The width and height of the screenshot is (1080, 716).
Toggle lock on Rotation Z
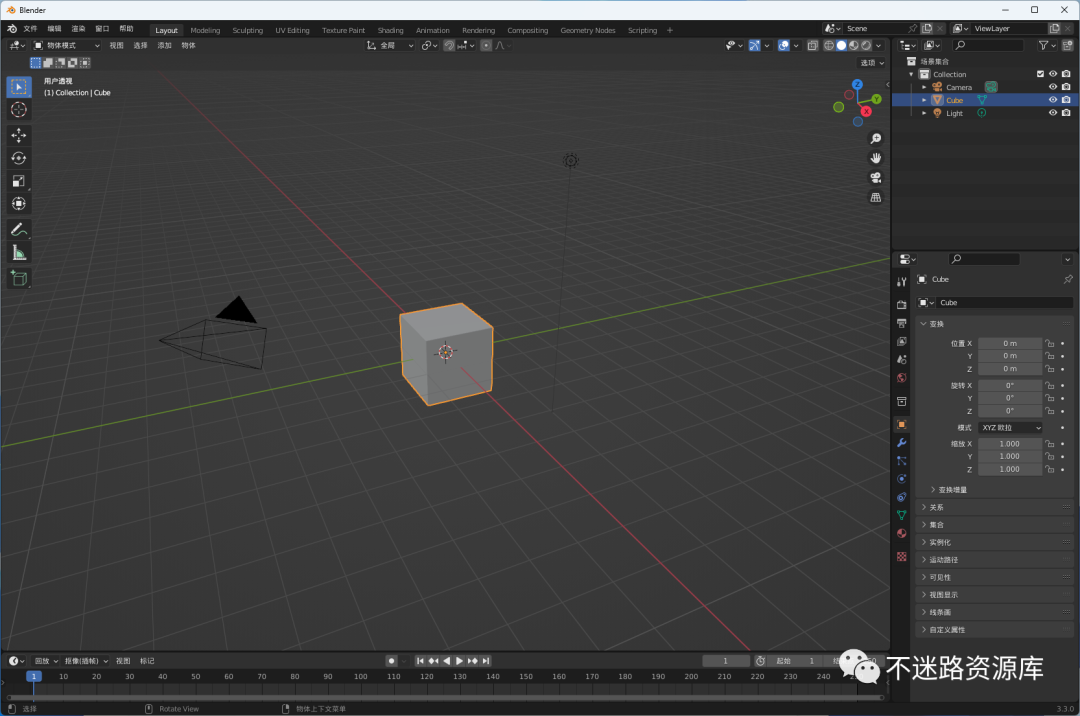[x=1049, y=411]
